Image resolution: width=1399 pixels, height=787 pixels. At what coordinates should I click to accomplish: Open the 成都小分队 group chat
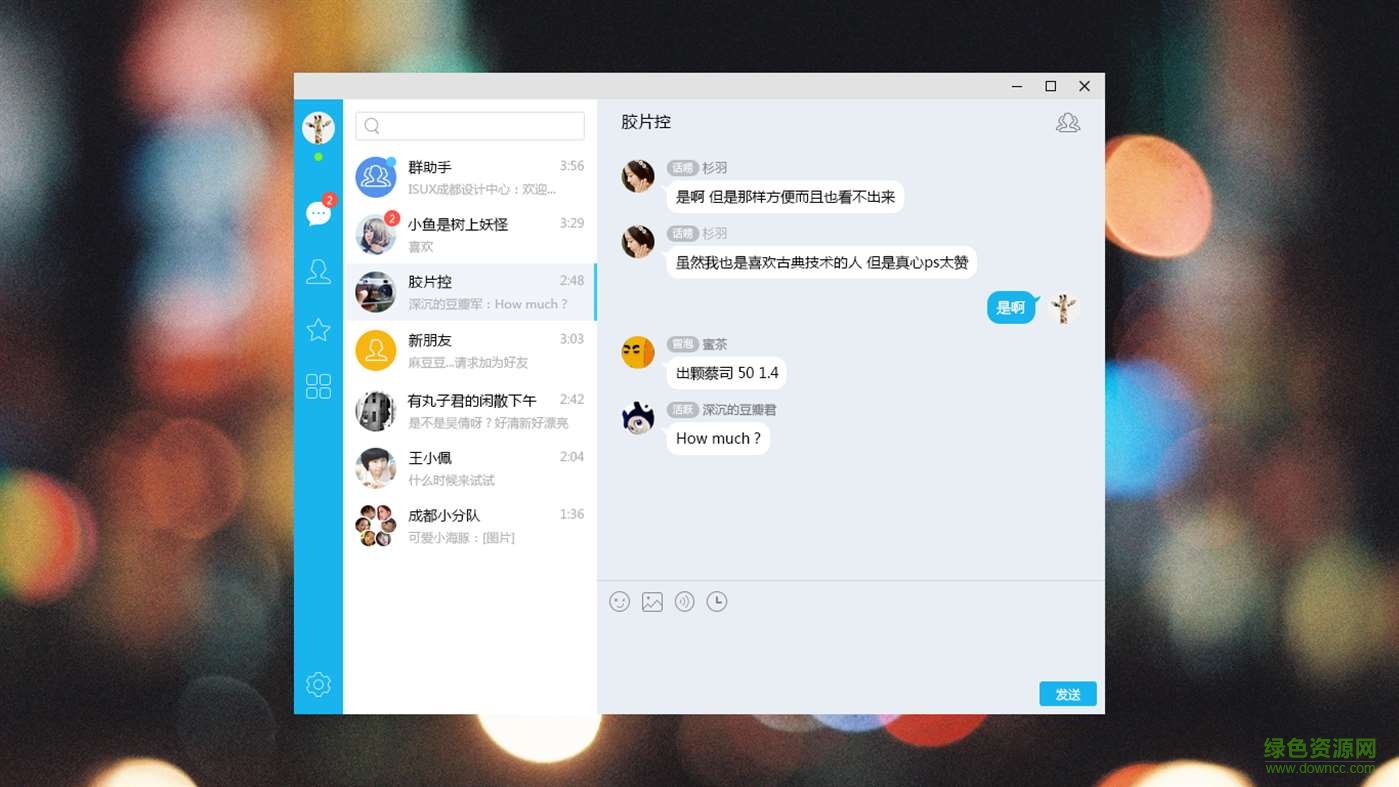click(470, 525)
